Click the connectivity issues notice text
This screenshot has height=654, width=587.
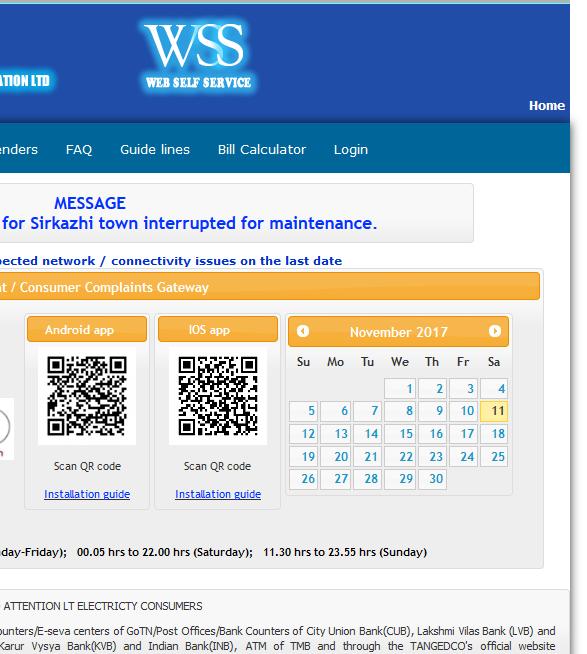[171, 261]
